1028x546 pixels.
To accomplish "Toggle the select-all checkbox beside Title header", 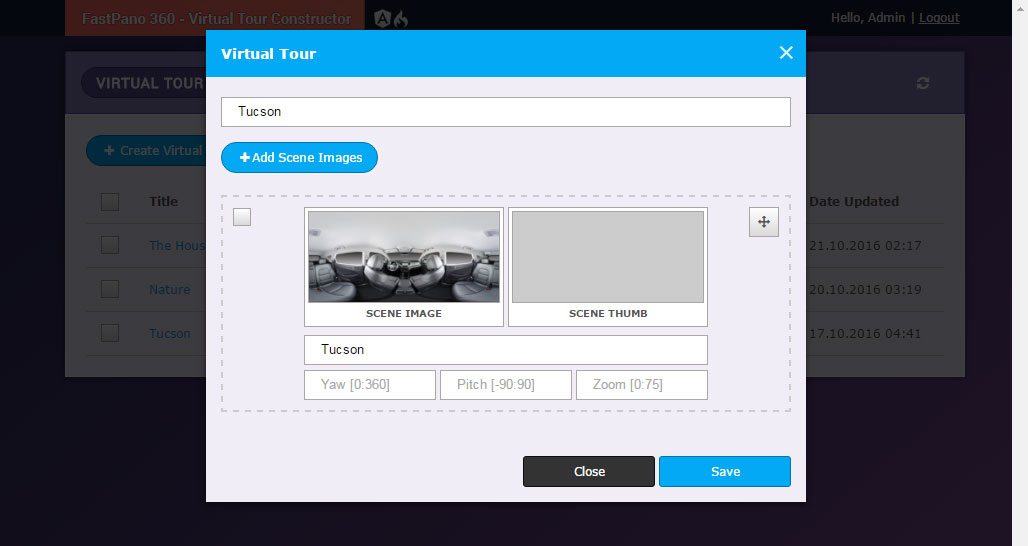I will (110, 202).
